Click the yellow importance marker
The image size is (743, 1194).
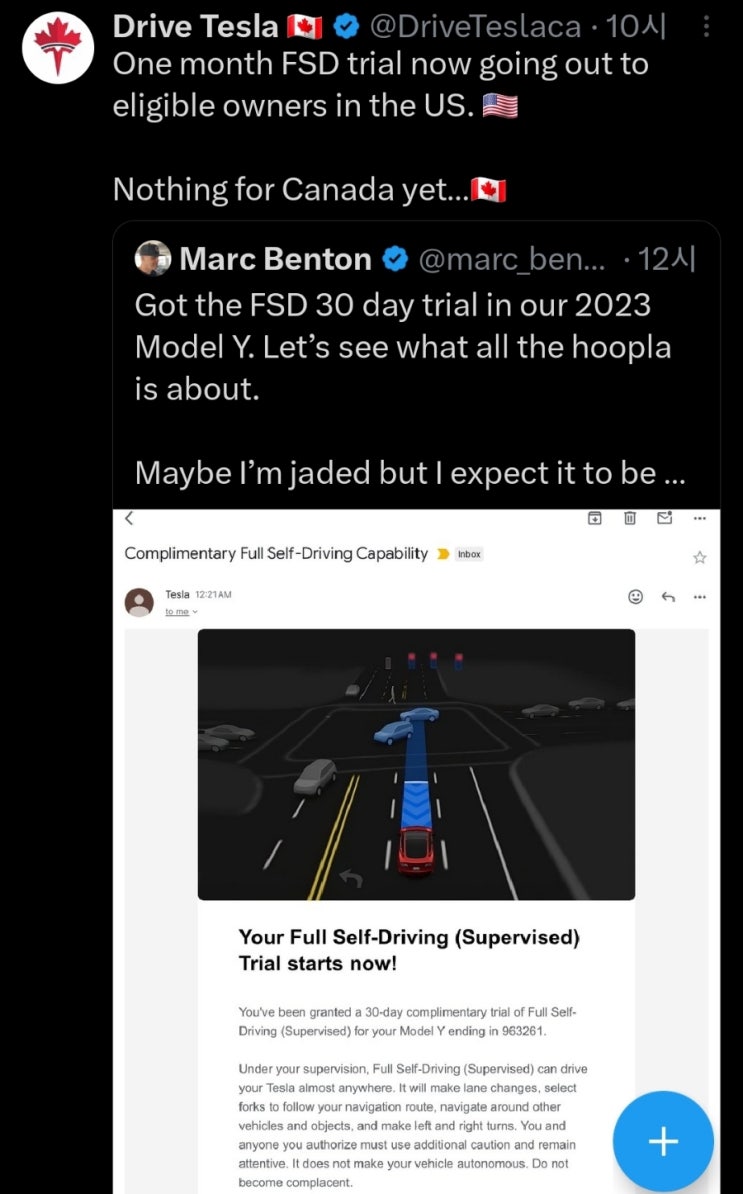point(443,554)
